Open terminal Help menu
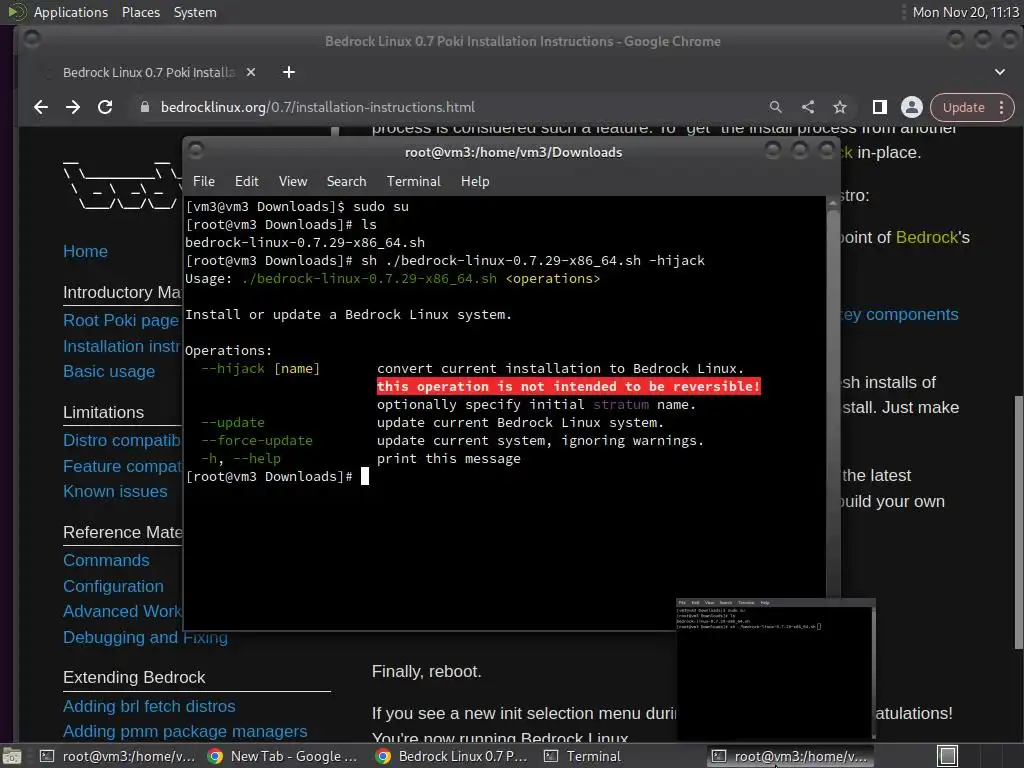This screenshot has height=768, width=1024. (475, 182)
